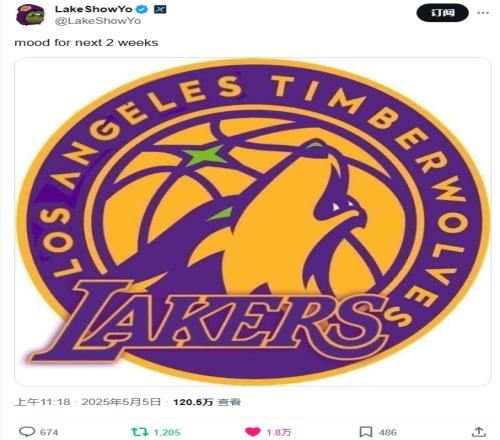Open the reply comment icon
500x440 pixels.
(x=27, y=432)
